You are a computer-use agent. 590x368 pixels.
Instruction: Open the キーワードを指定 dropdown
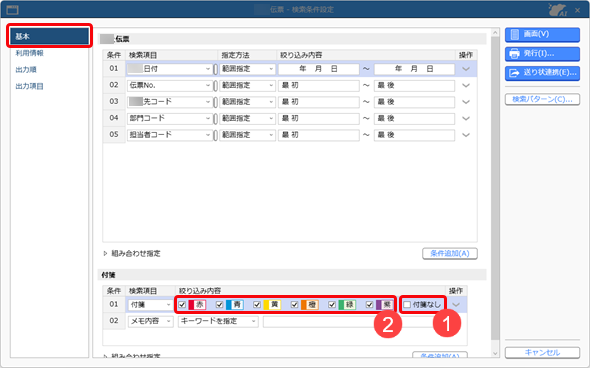click(218, 321)
